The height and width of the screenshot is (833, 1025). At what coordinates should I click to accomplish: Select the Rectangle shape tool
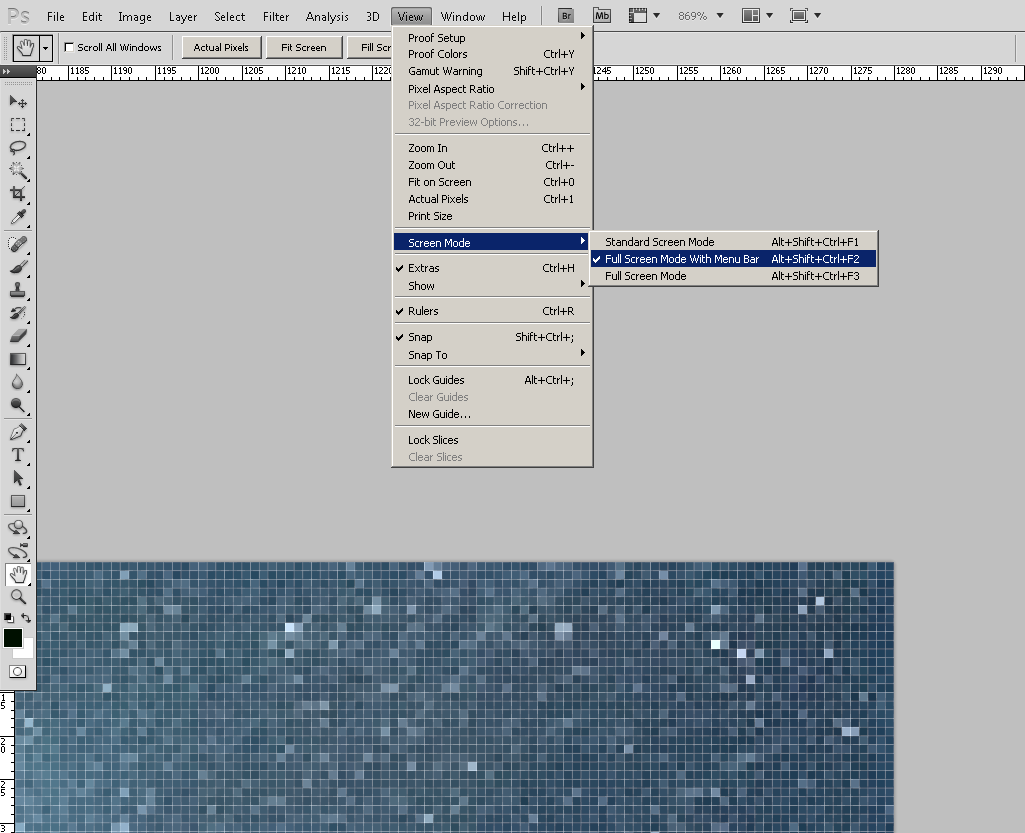[18, 502]
